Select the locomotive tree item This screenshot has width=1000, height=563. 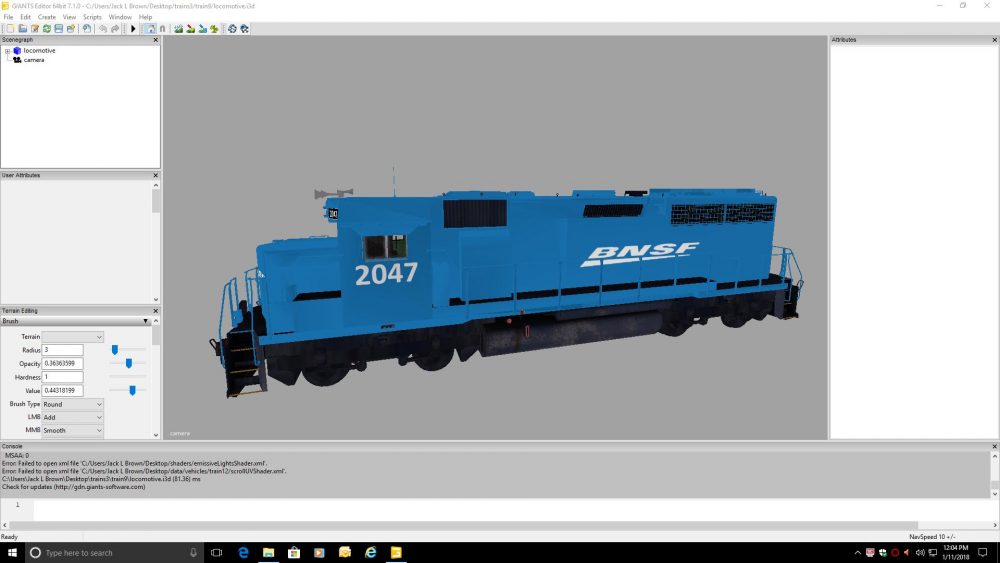[x=39, y=50]
